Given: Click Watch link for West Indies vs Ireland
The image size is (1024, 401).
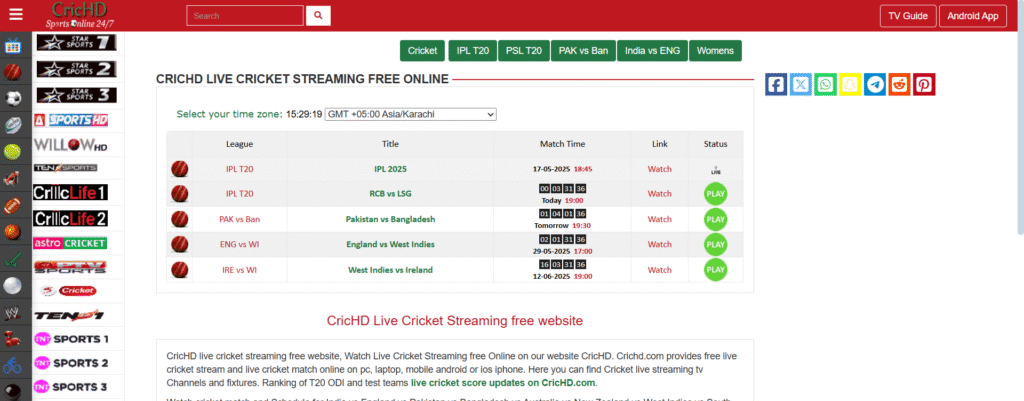Looking at the screenshot, I should click(660, 270).
